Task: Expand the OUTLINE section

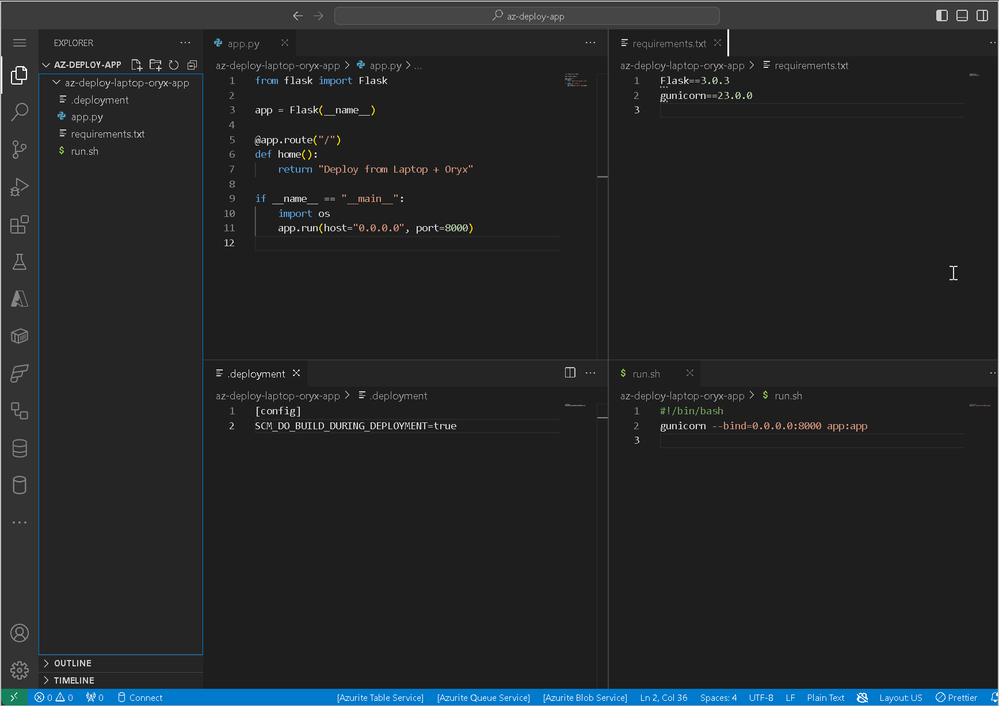Action: (x=72, y=663)
